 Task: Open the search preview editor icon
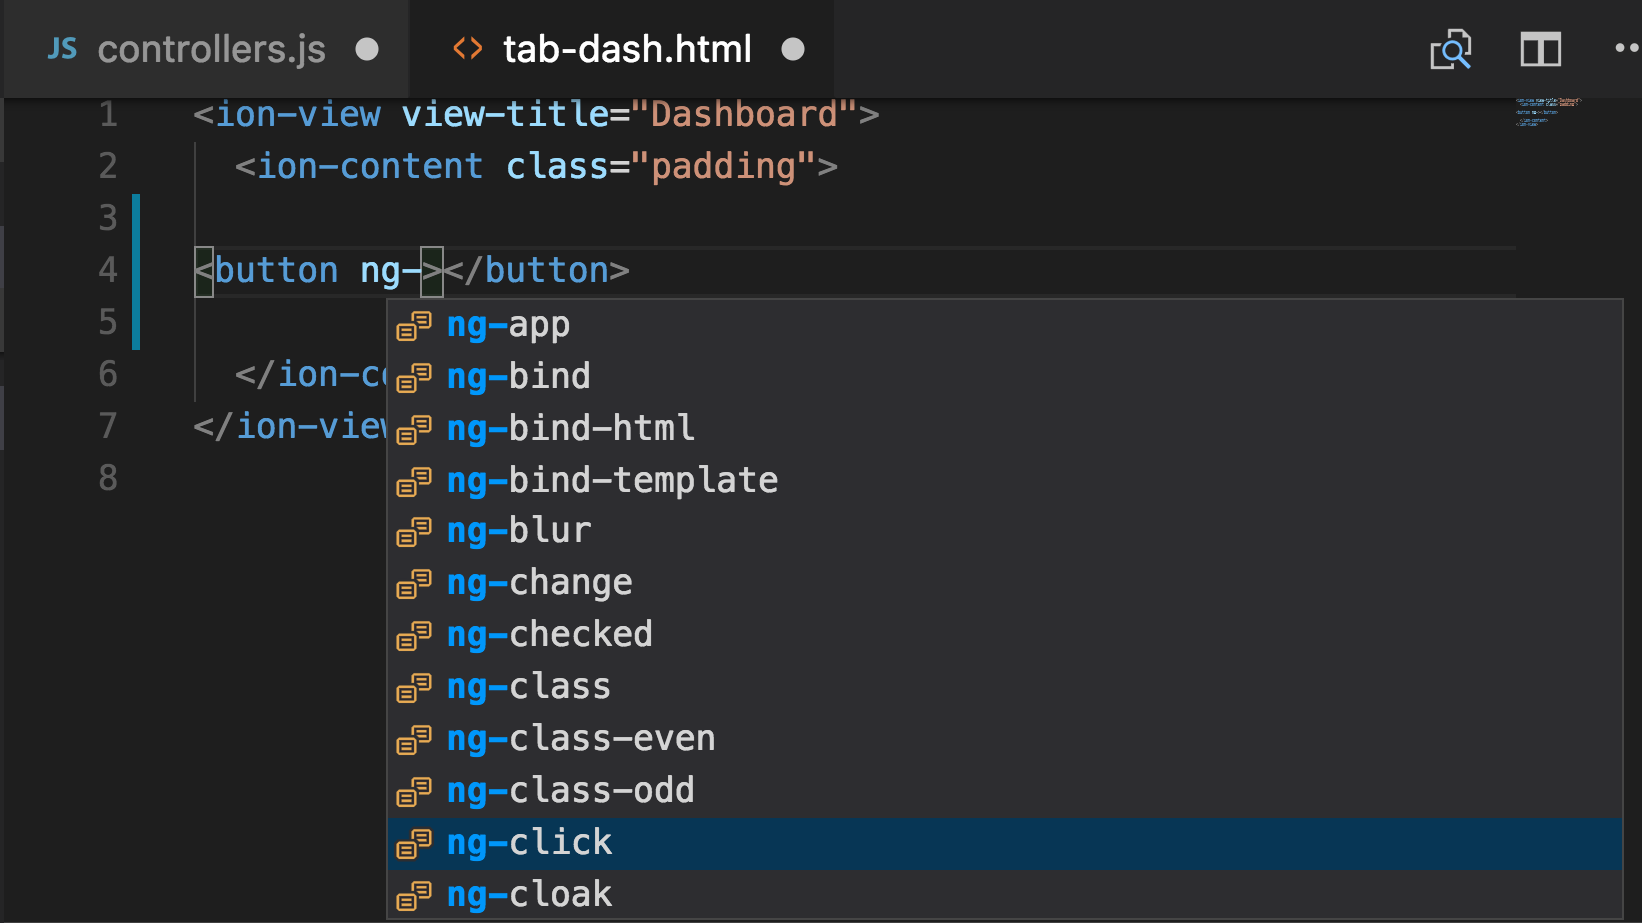(1450, 49)
